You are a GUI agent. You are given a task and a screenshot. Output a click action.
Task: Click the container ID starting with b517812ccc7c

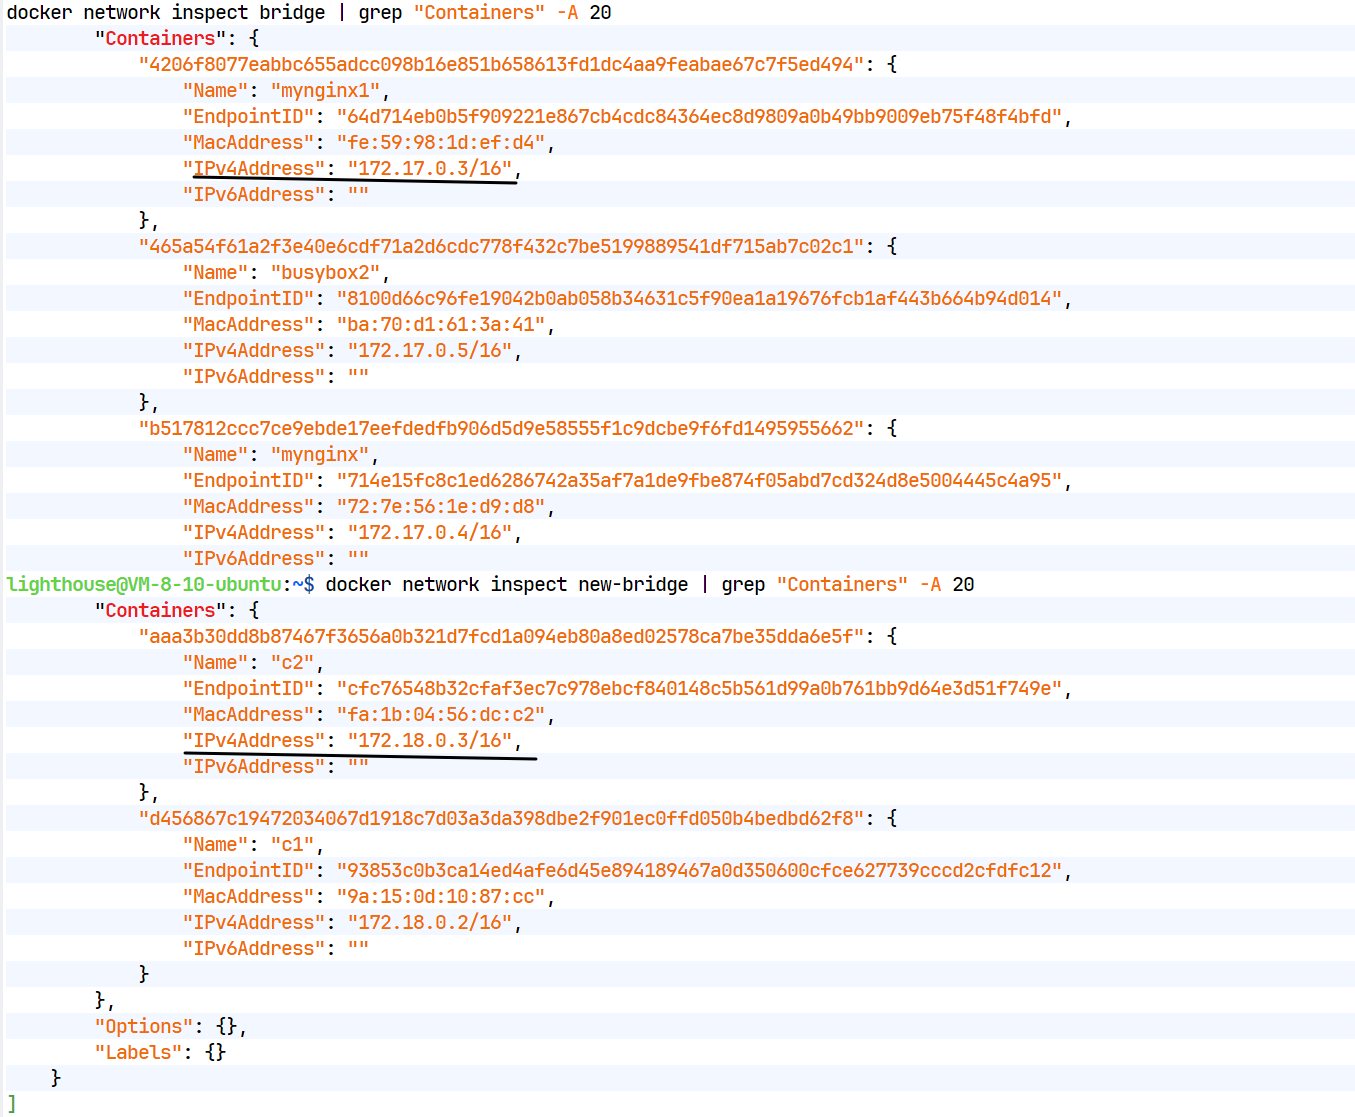pyautogui.click(x=501, y=429)
